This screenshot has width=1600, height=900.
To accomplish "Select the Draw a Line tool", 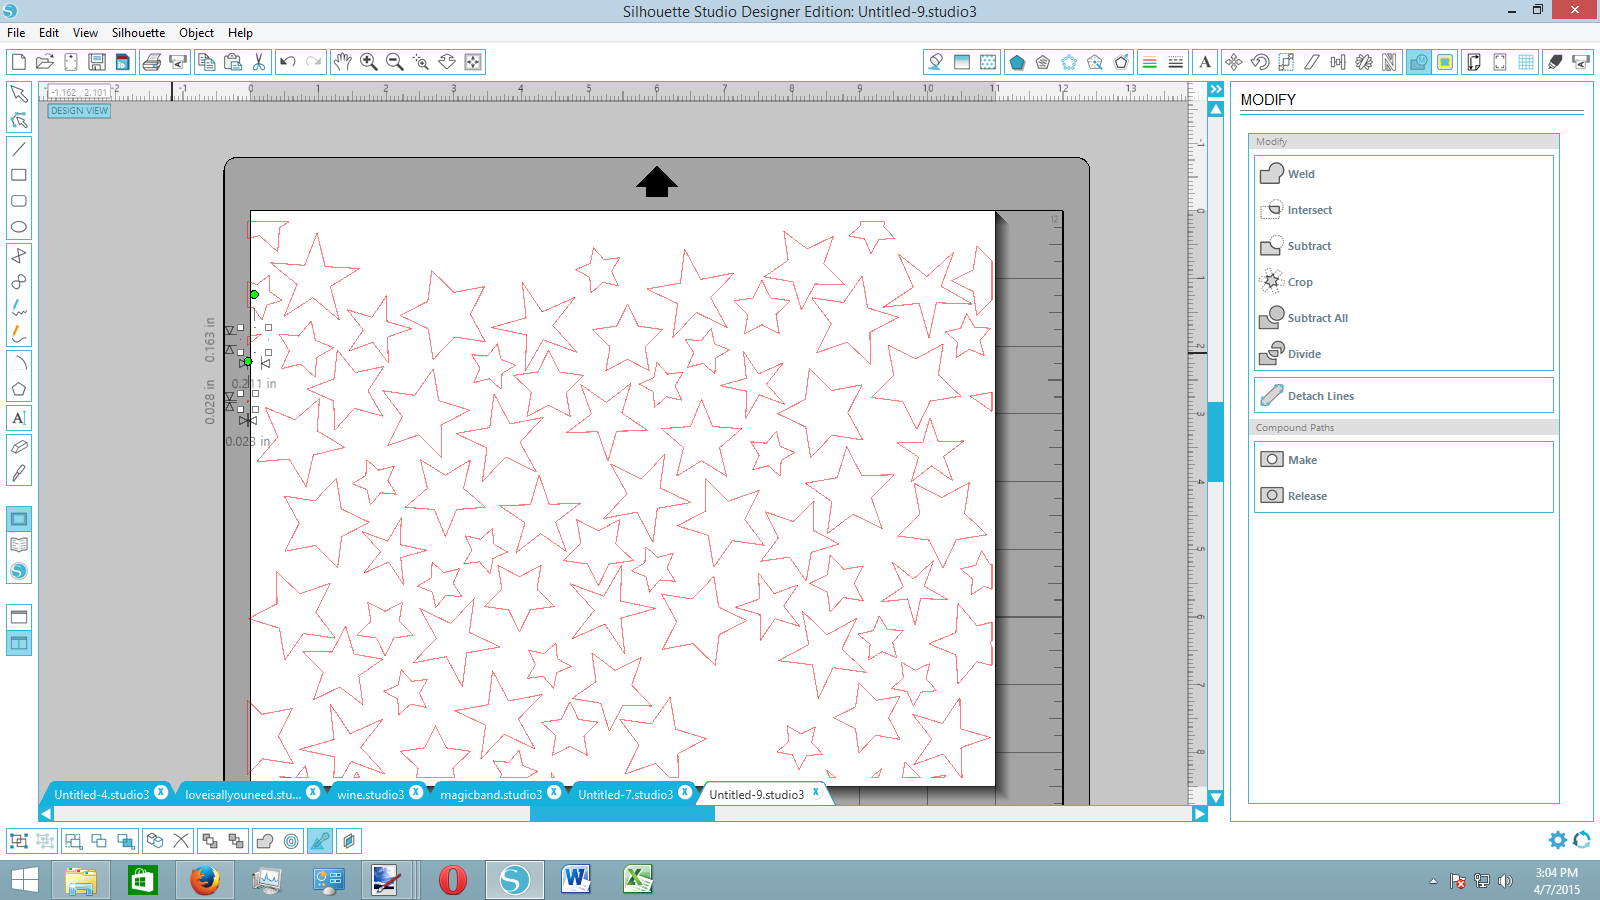I will coord(18,149).
